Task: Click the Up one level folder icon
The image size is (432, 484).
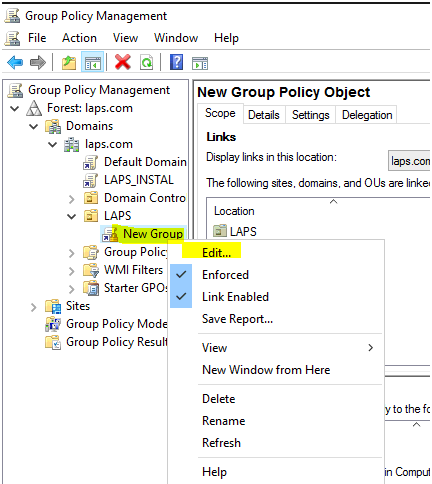Action: [x=69, y=62]
